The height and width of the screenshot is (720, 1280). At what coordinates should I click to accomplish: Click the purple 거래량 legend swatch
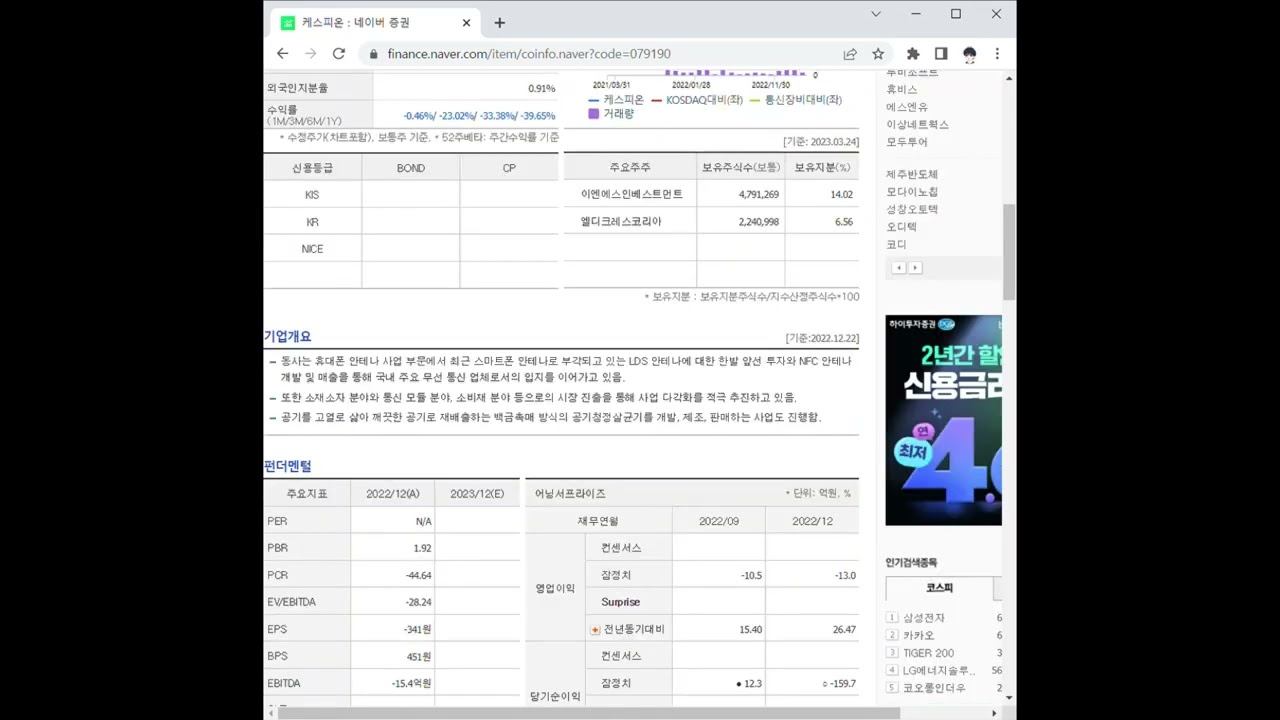pos(594,114)
